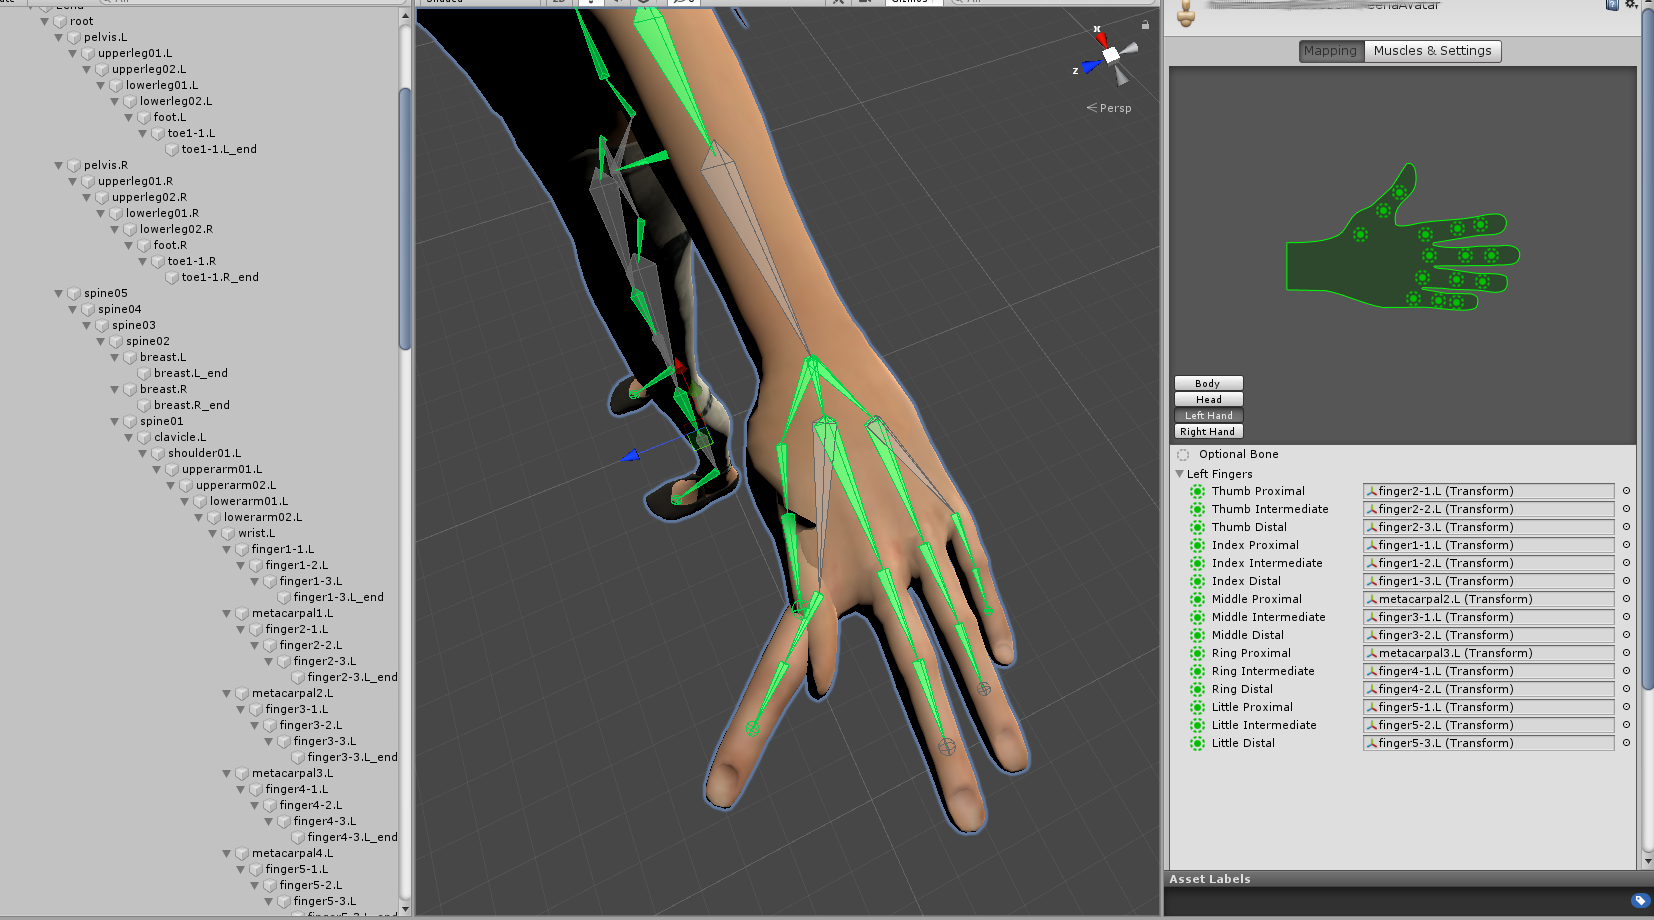This screenshot has height=920, width=1654.
Task: Open object picker for Middle Proximal bone
Action: pyautogui.click(x=1626, y=599)
